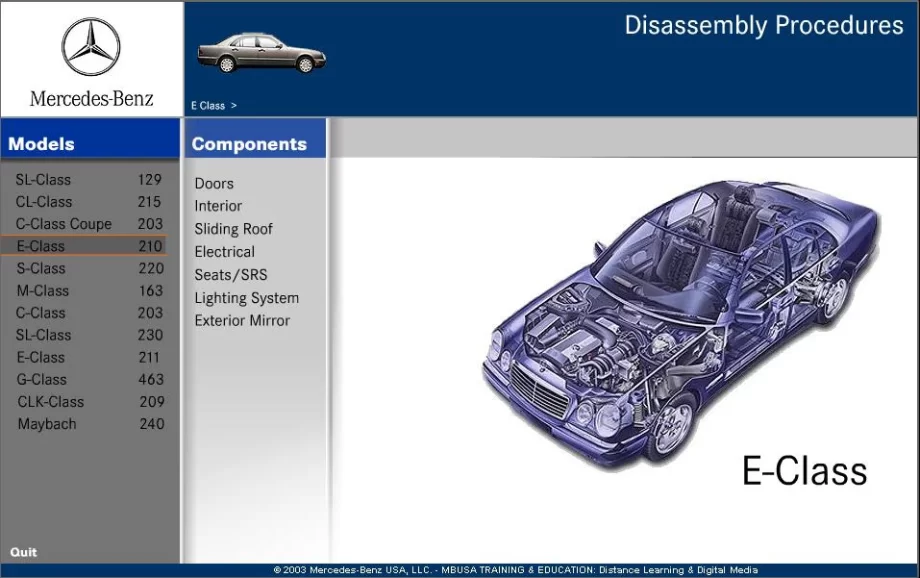Select CL-Class 215 model
Viewport: 920px width, 578px height.
(x=89, y=202)
